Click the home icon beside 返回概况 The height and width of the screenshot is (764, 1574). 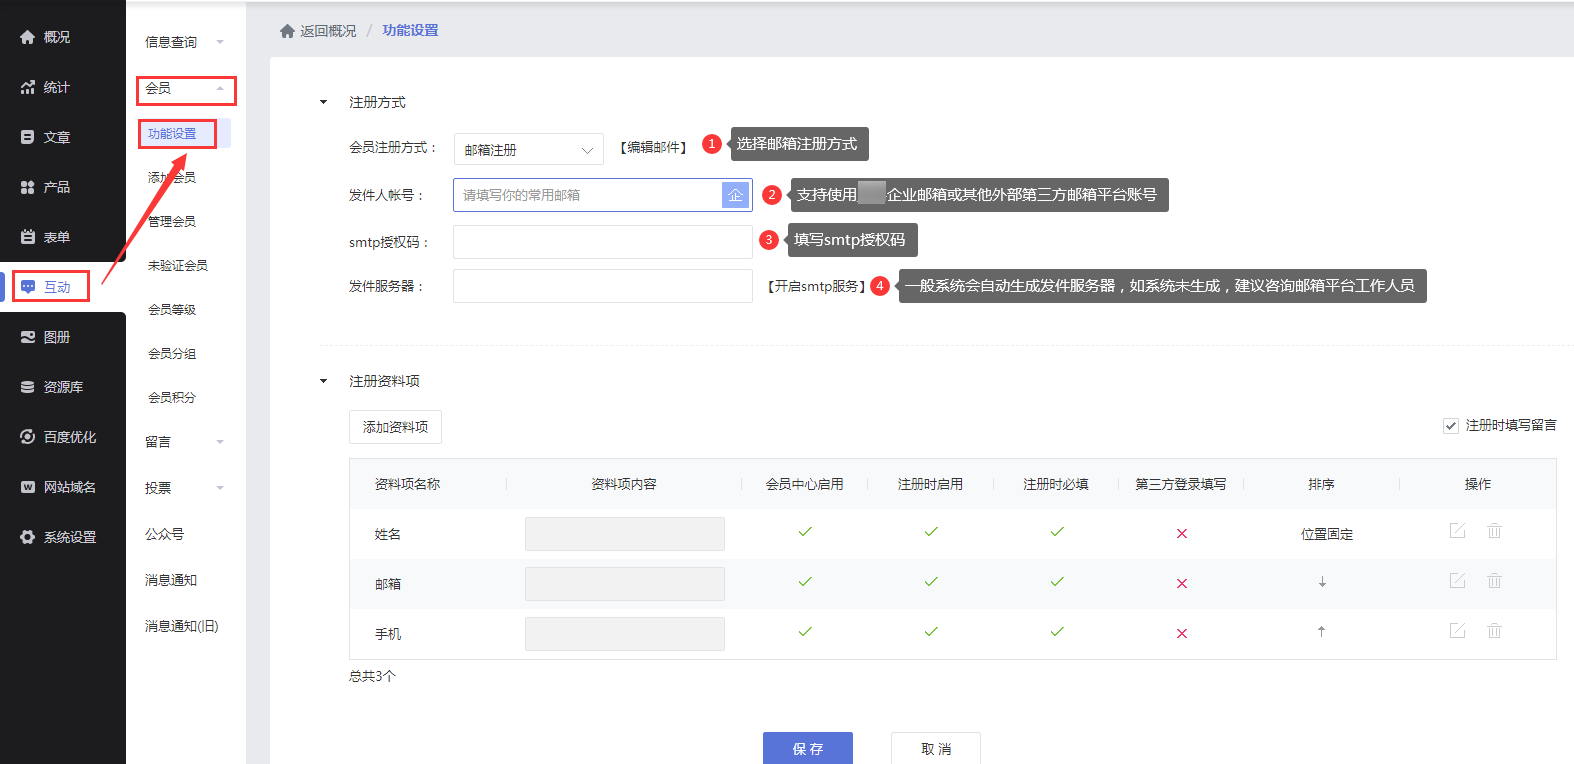(287, 31)
